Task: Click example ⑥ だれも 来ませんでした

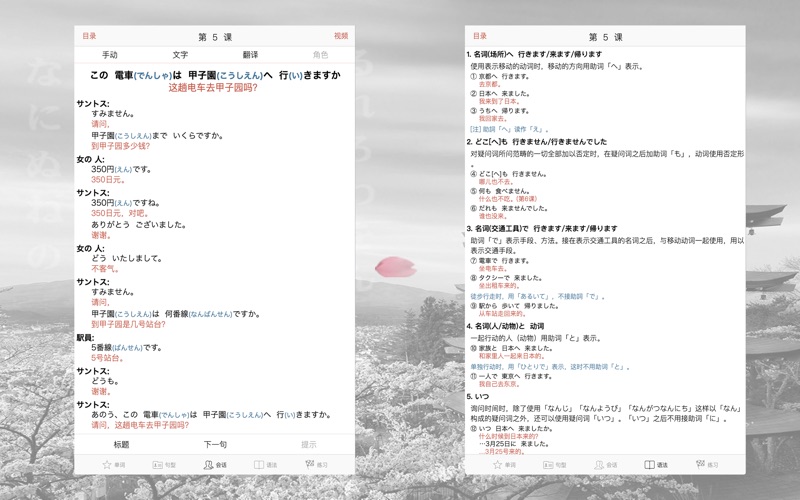Action: pos(509,208)
